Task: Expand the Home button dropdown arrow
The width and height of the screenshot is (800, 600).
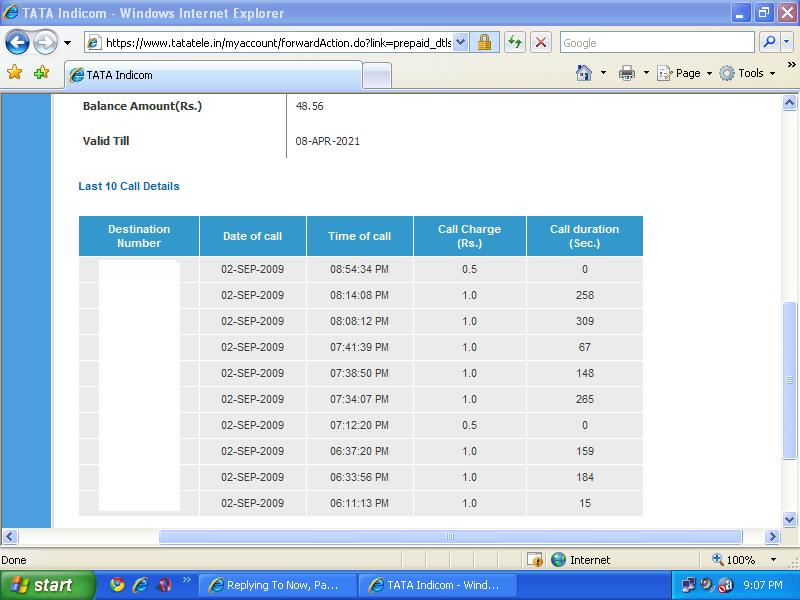Action: click(x=603, y=73)
